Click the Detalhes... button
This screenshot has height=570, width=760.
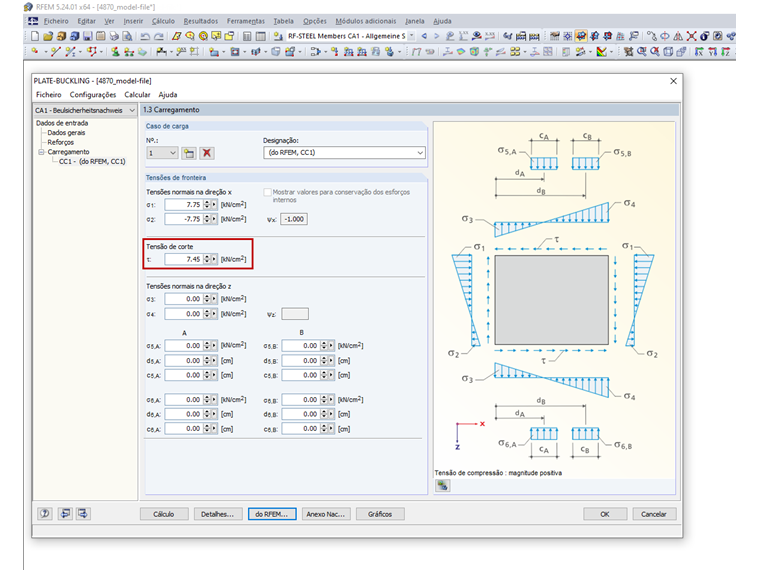(x=218, y=514)
